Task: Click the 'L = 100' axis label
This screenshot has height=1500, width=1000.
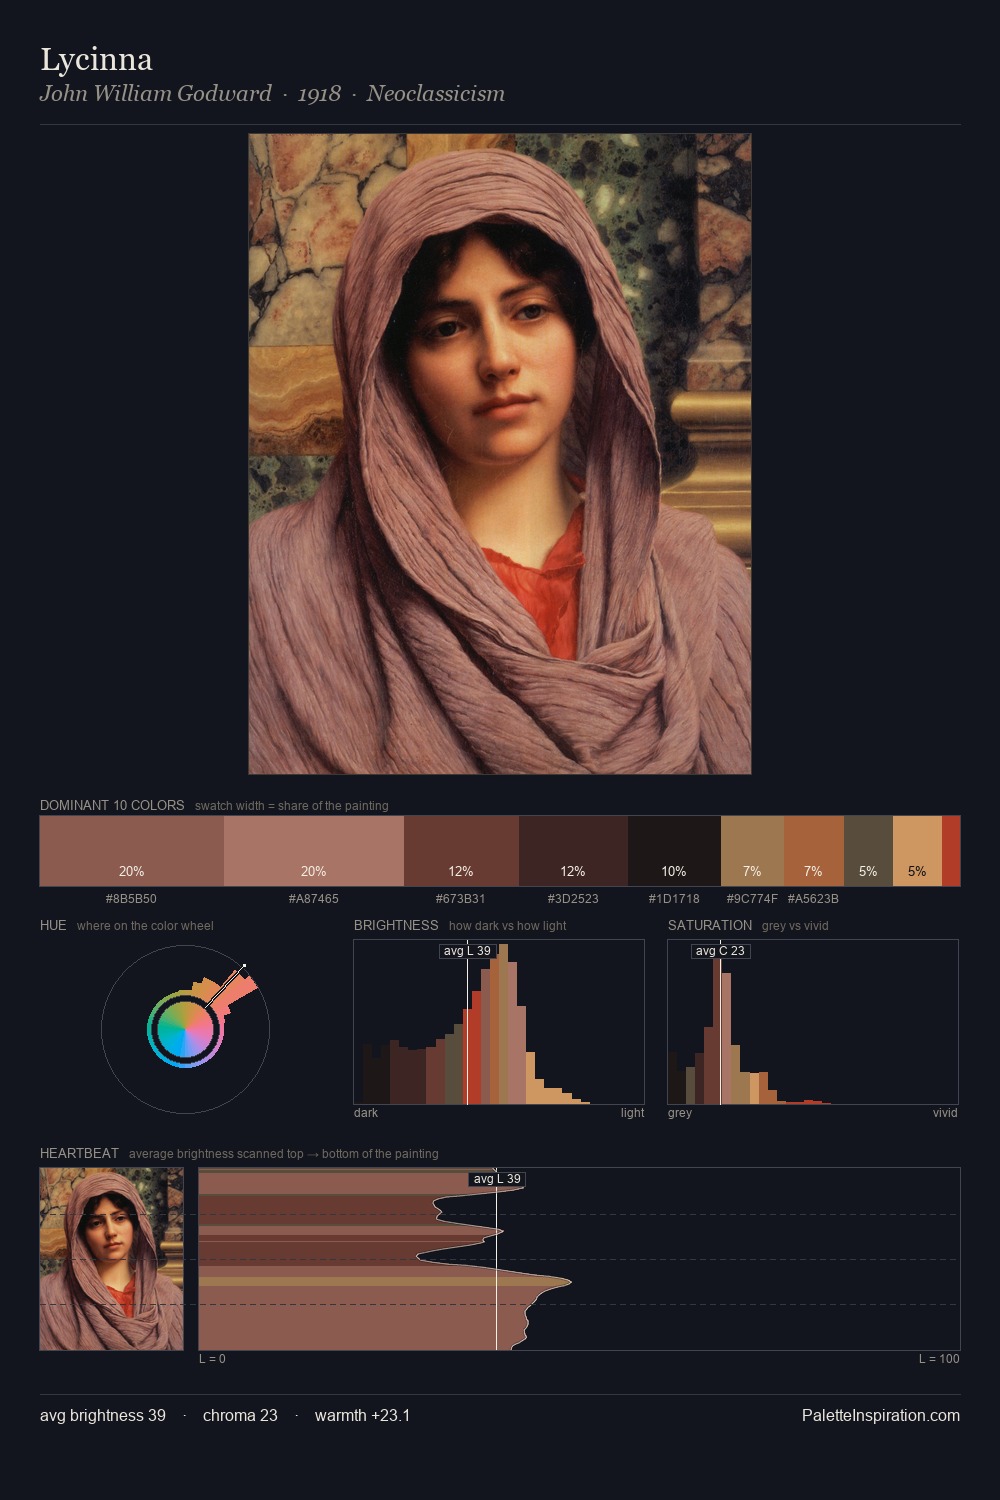Action: (x=939, y=1359)
